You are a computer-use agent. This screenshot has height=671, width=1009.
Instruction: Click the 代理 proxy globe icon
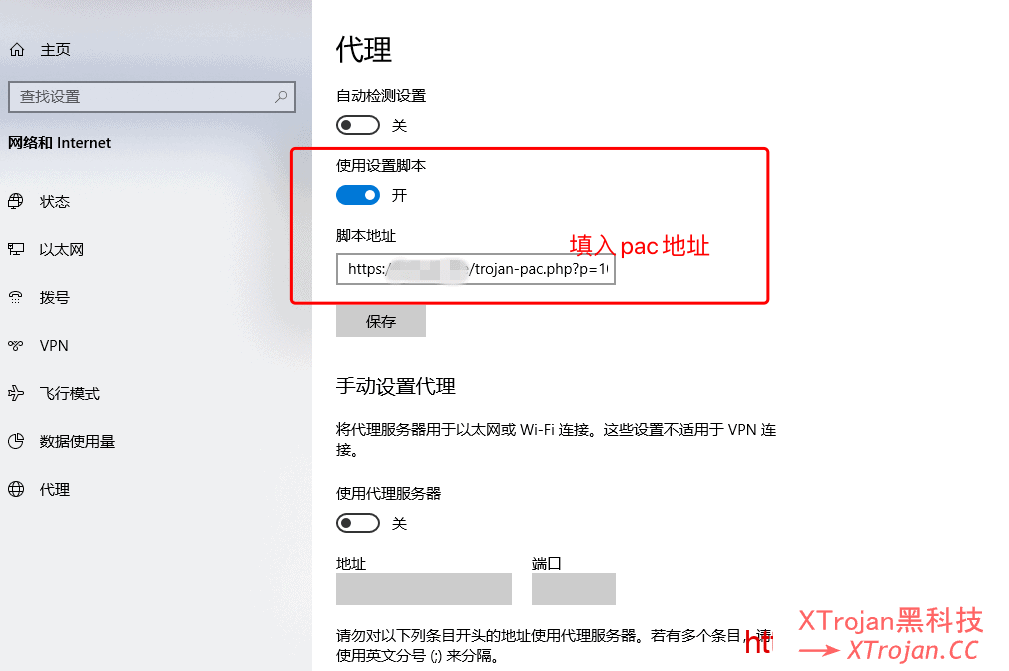tap(16, 490)
